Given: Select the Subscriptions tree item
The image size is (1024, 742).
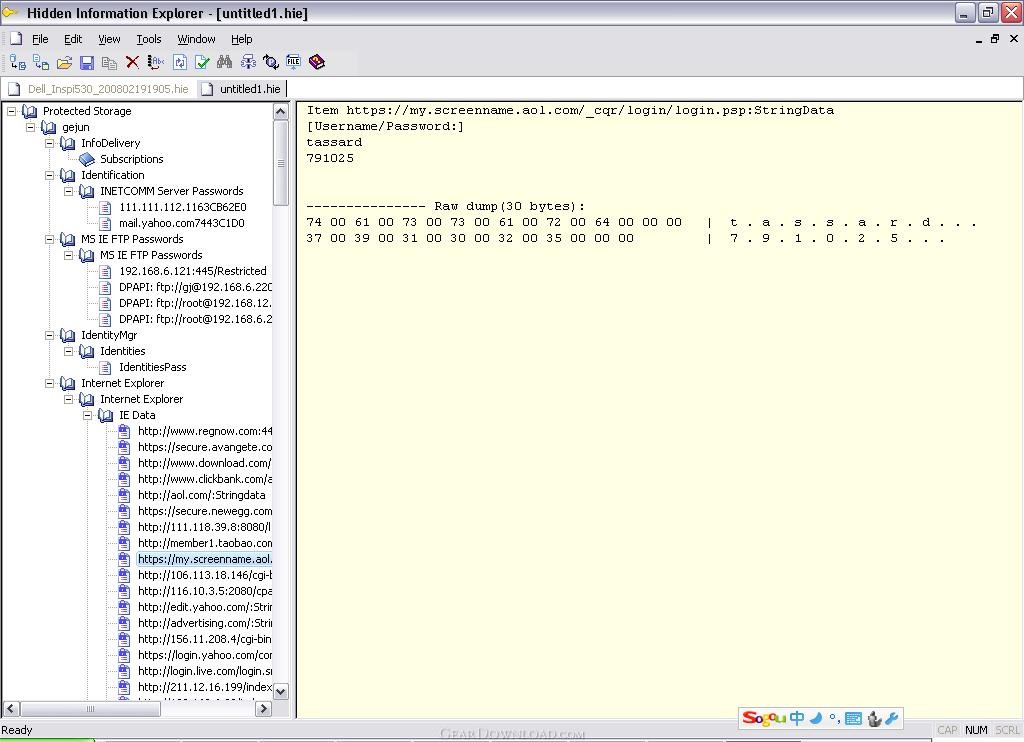Looking at the screenshot, I should pyautogui.click(x=131, y=159).
